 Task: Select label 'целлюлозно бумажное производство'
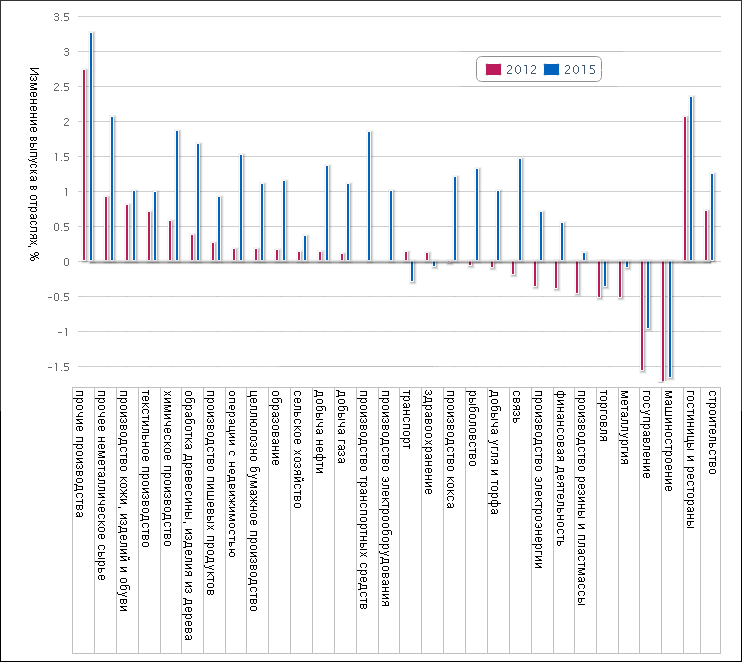click(x=254, y=501)
